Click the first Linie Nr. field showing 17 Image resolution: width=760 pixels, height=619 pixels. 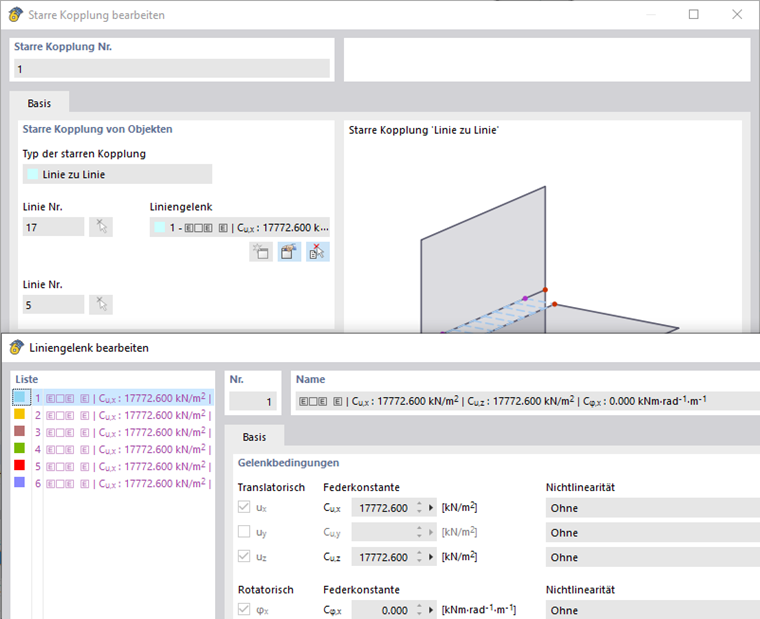pos(53,227)
